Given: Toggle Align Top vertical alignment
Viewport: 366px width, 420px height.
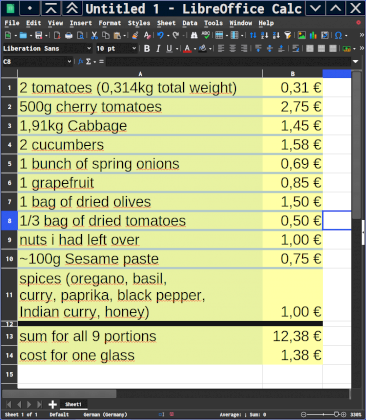Looking at the screenshot, I should tap(258, 49).
